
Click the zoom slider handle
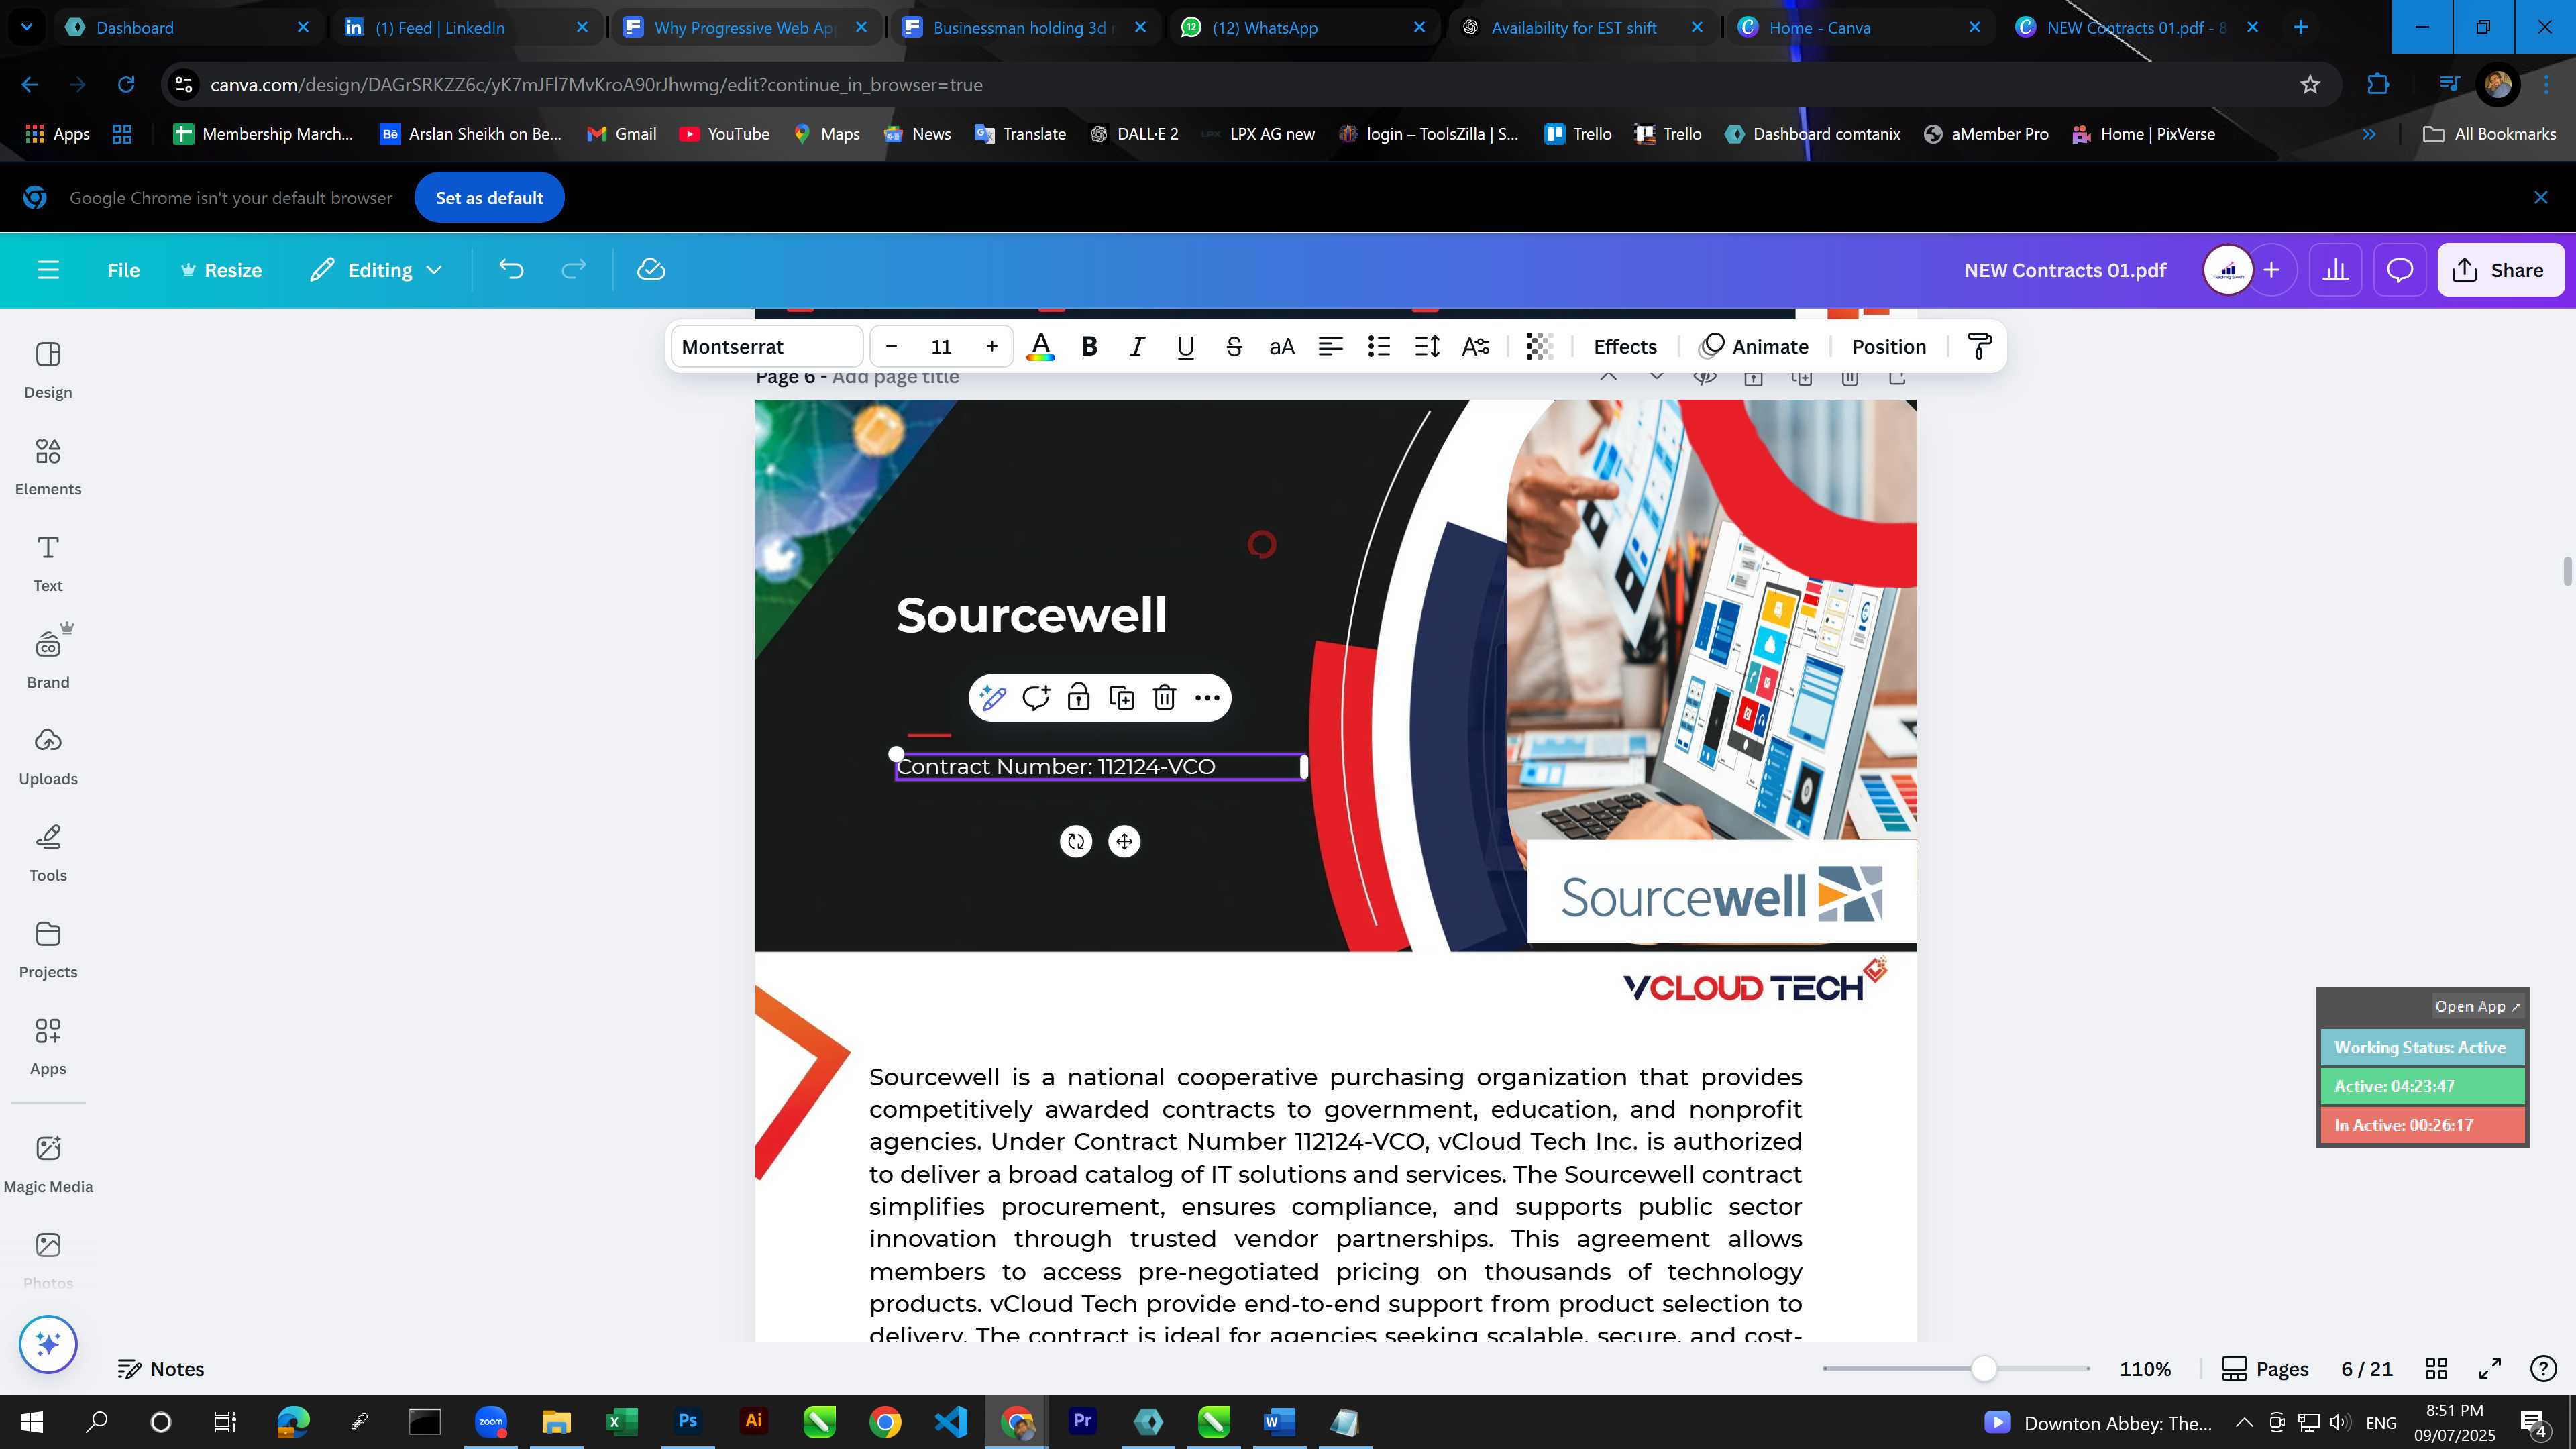pyautogui.click(x=1984, y=1369)
